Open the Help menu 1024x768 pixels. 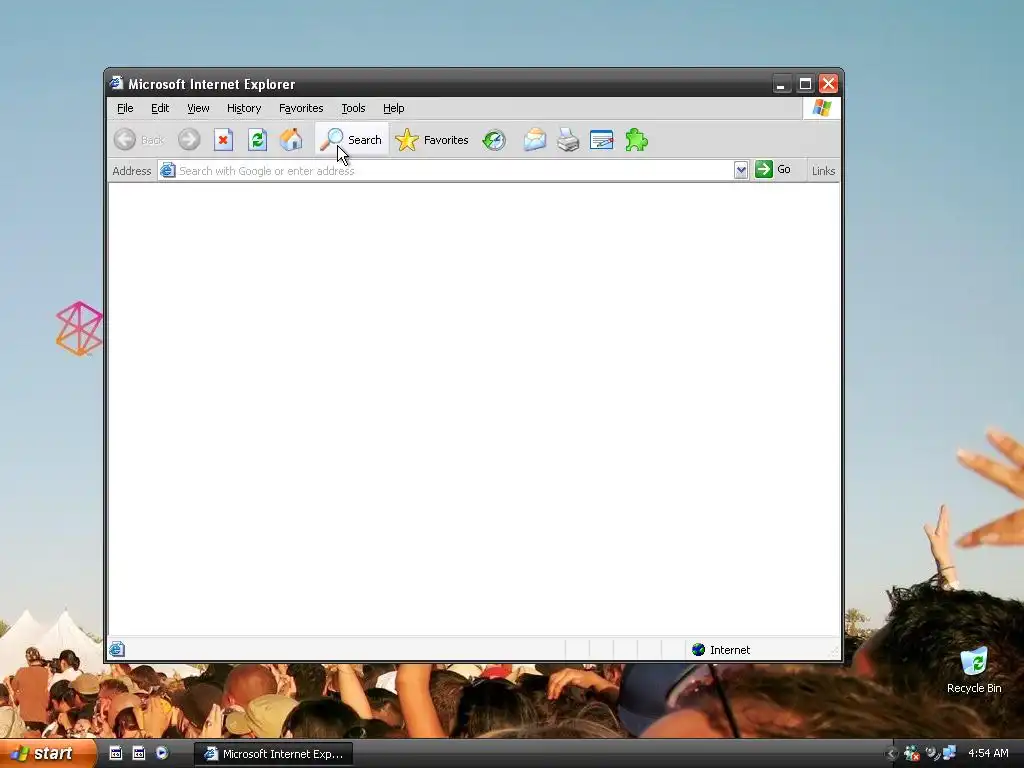pos(394,108)
